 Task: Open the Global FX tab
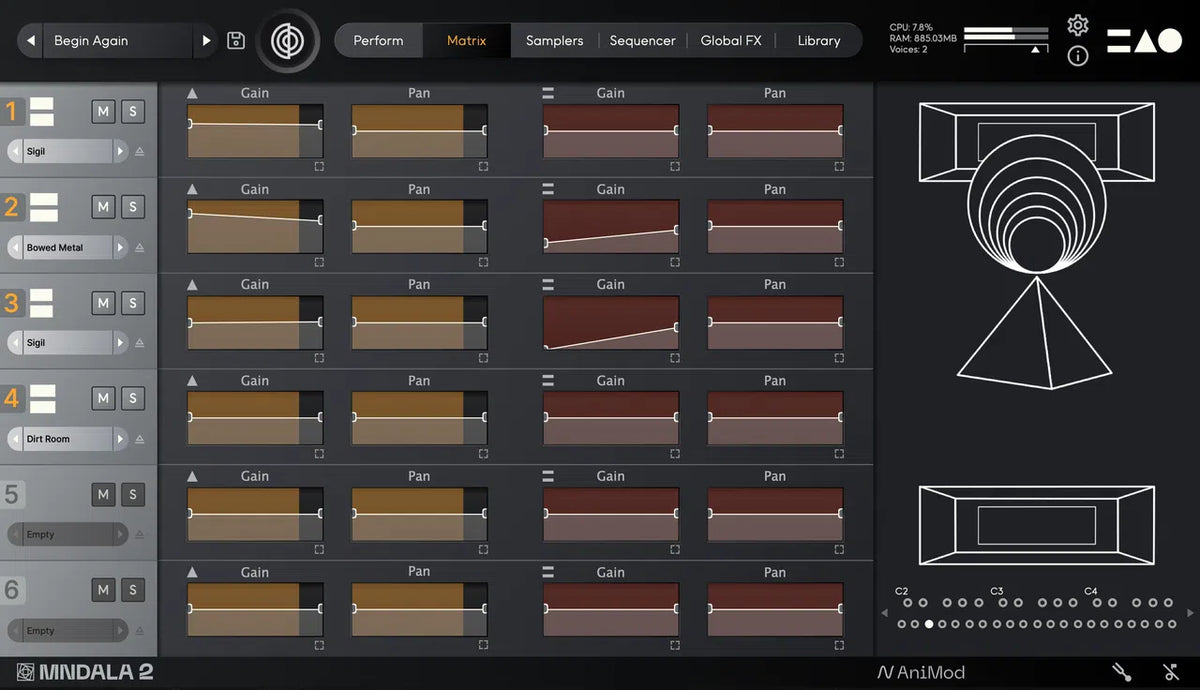pos(730,41)
